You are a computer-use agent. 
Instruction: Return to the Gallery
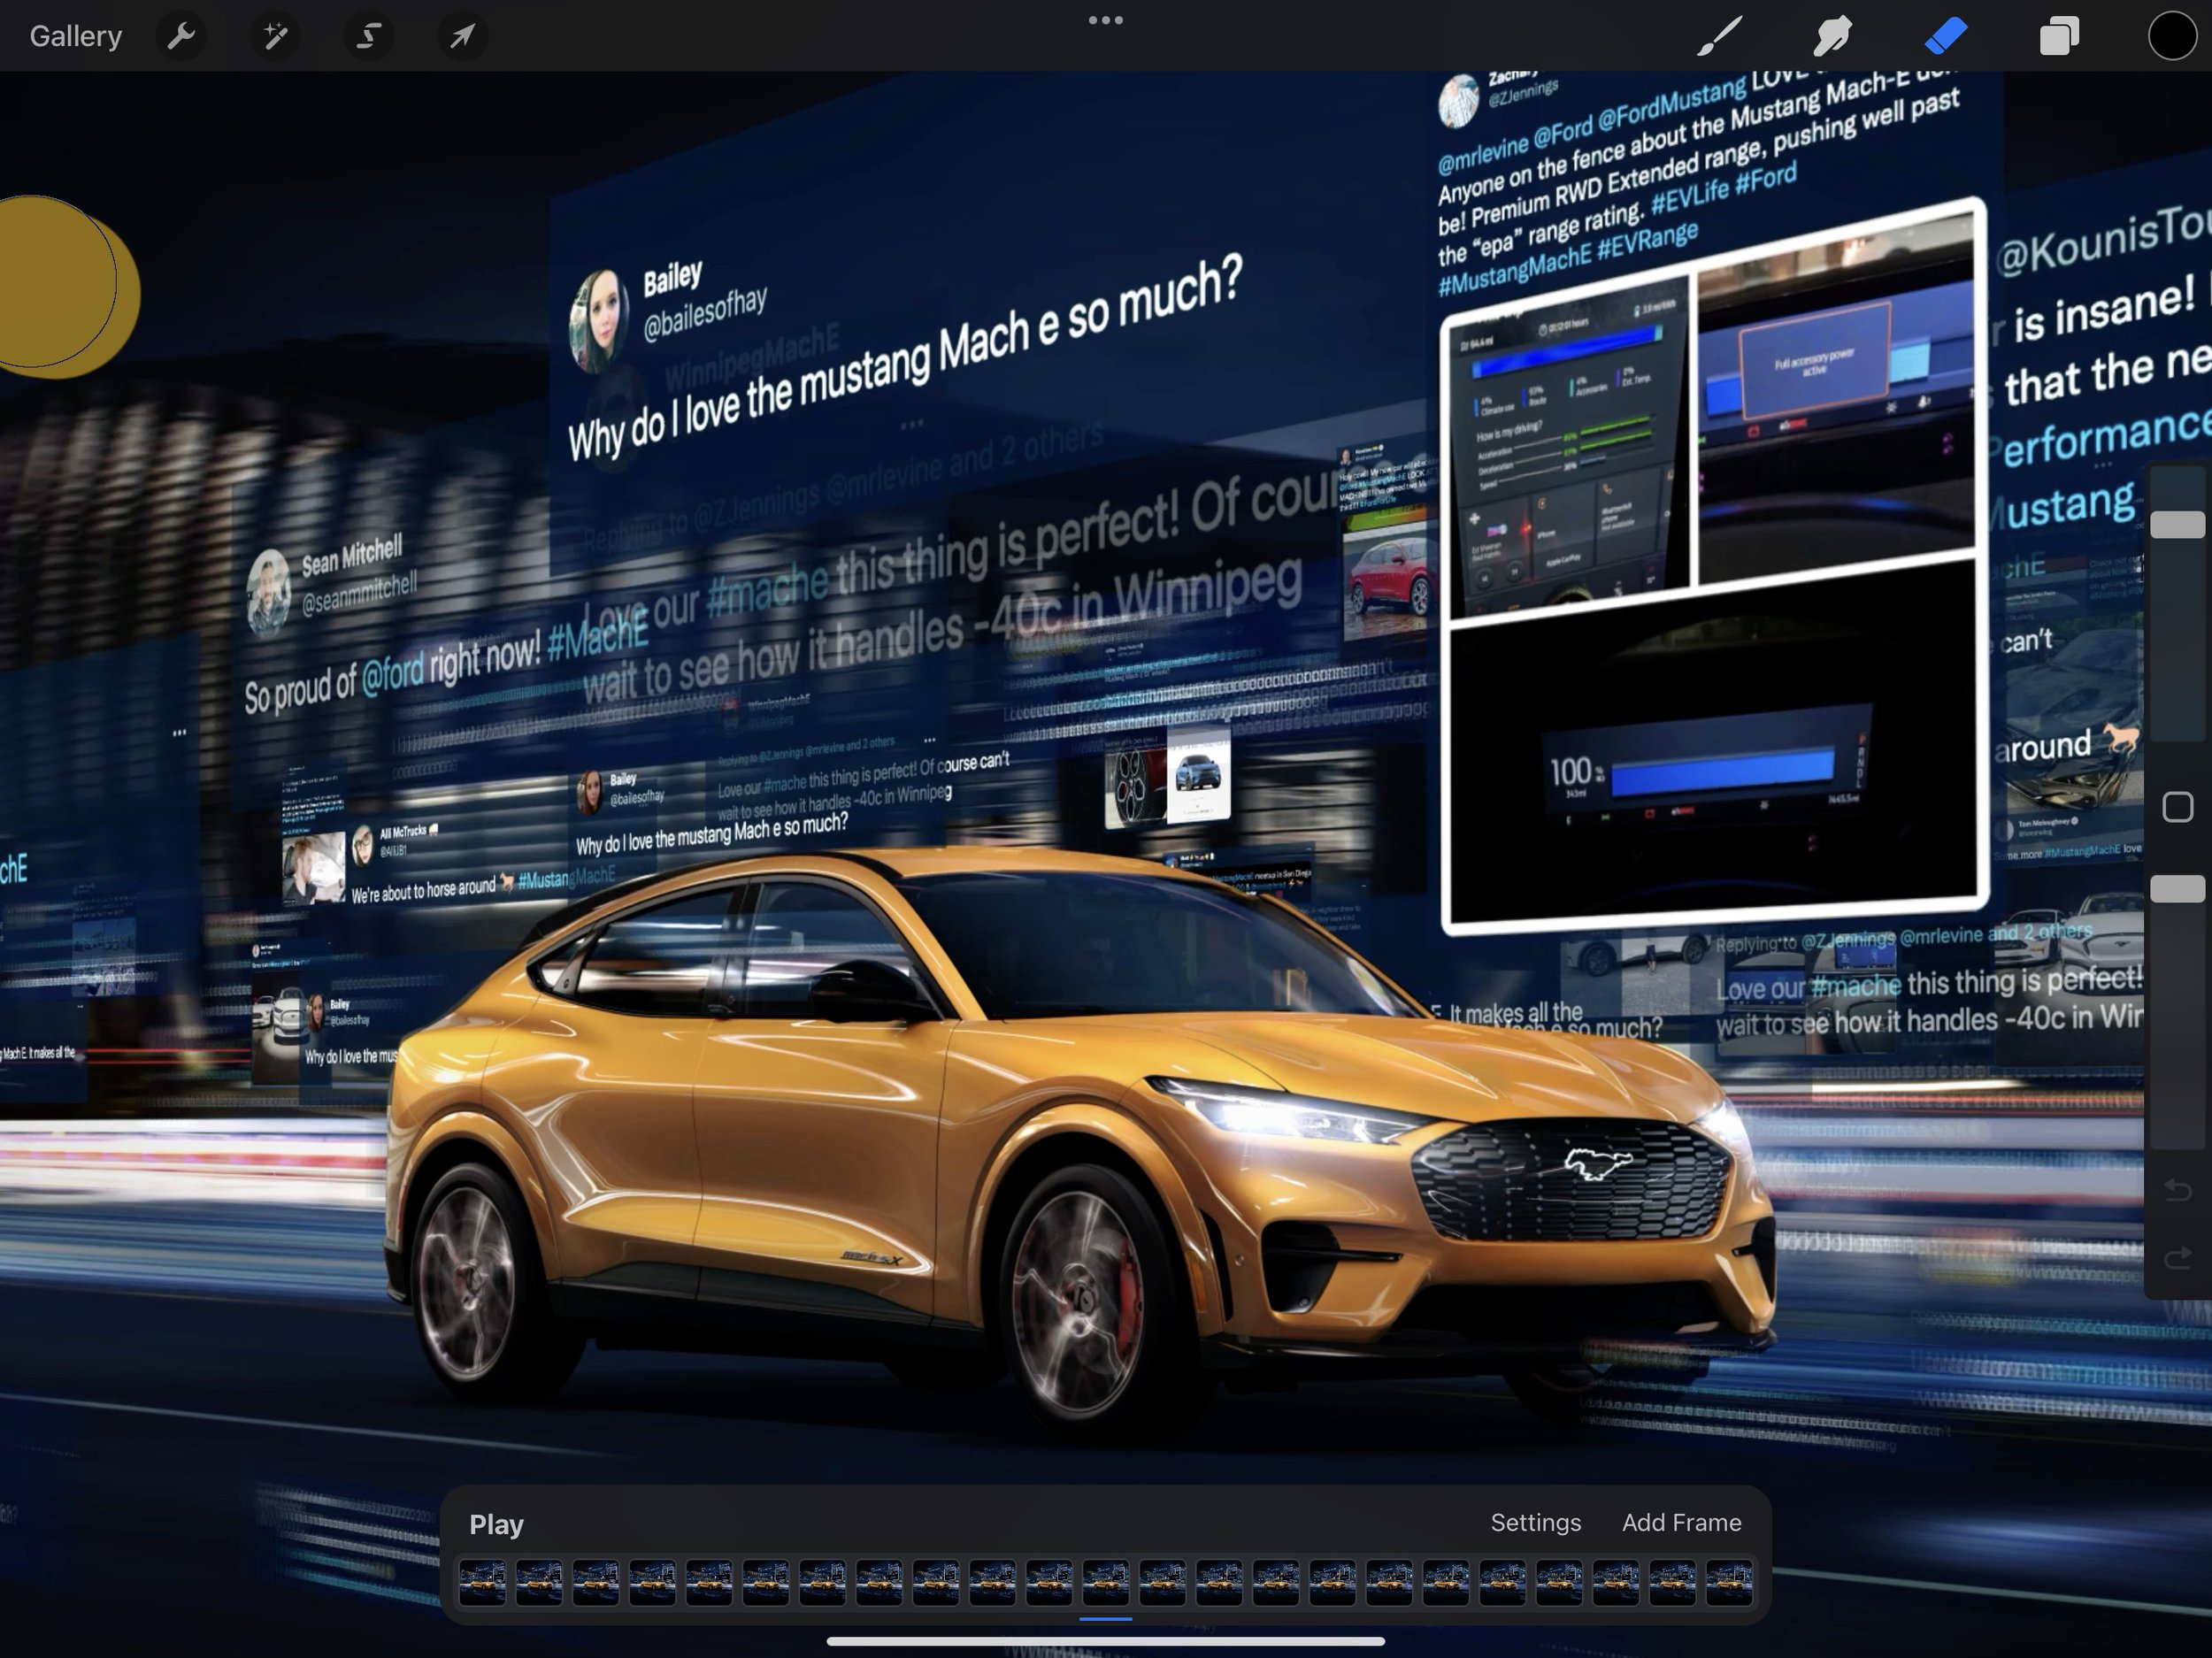[x=76, y=36]
